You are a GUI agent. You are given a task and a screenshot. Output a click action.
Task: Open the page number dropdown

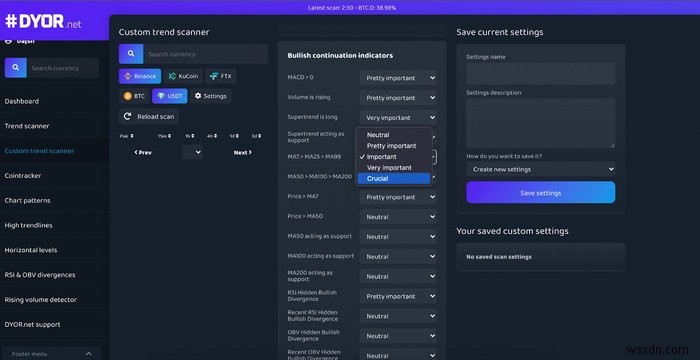193,152
